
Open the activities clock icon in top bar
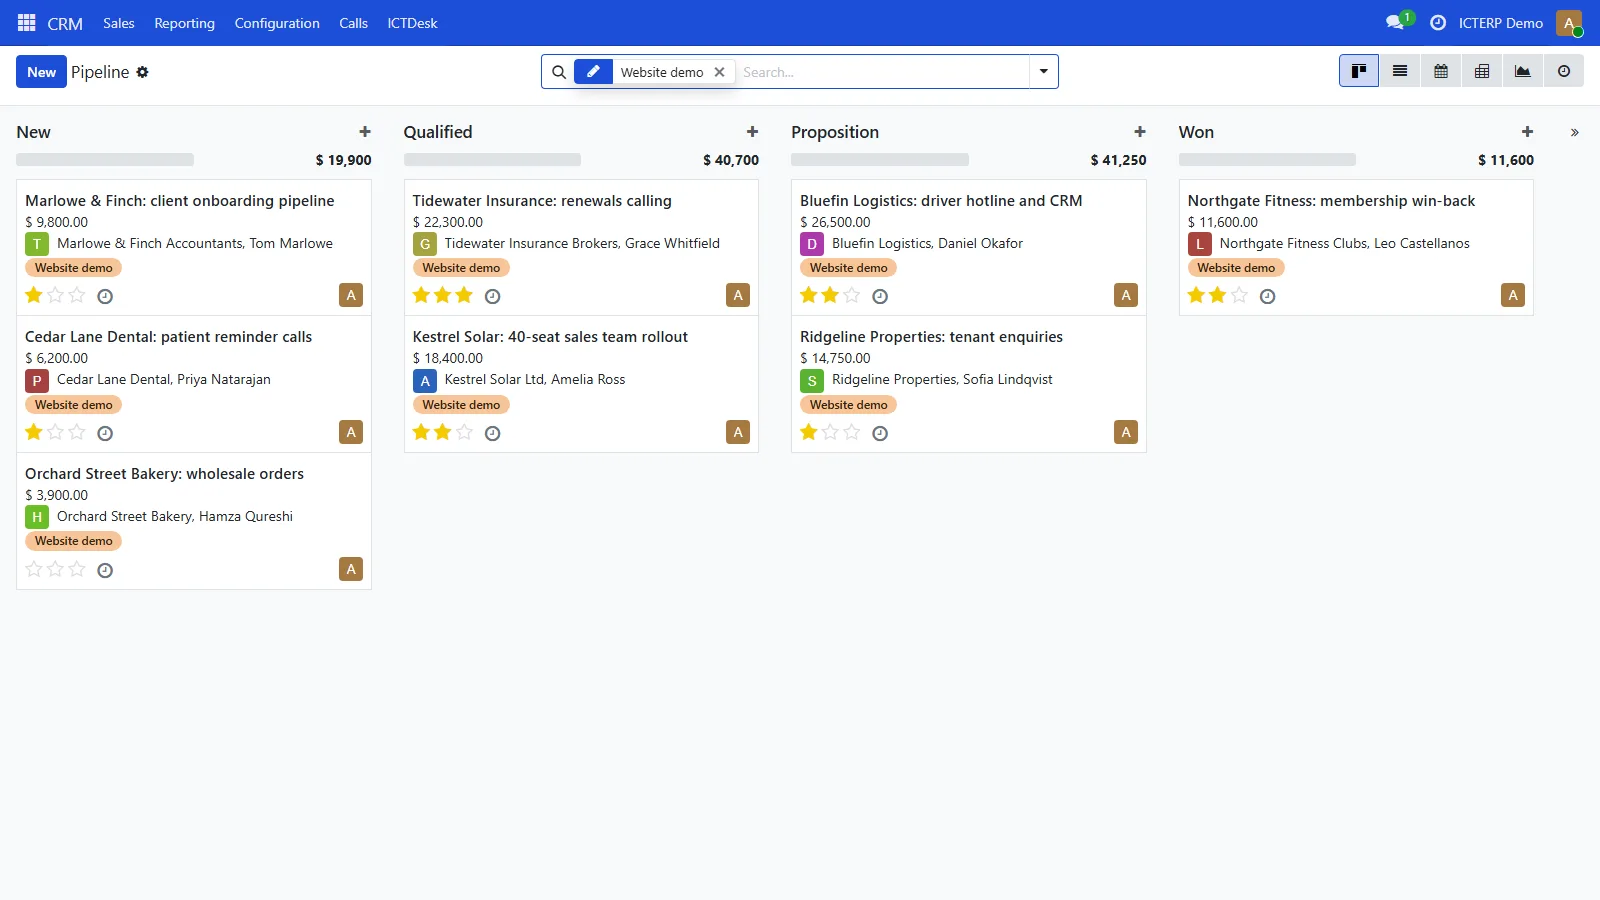click(1438, 22)
